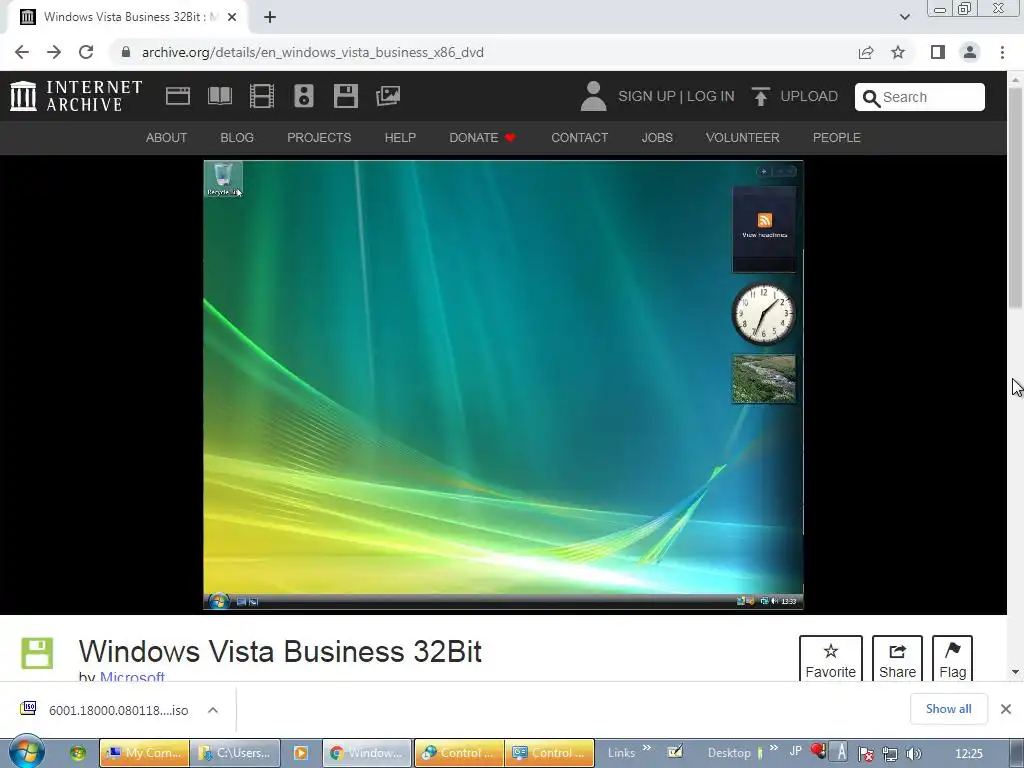Open the BLOG menu item
Viewport: 1024px width, 768px height.
pos(237,138)
